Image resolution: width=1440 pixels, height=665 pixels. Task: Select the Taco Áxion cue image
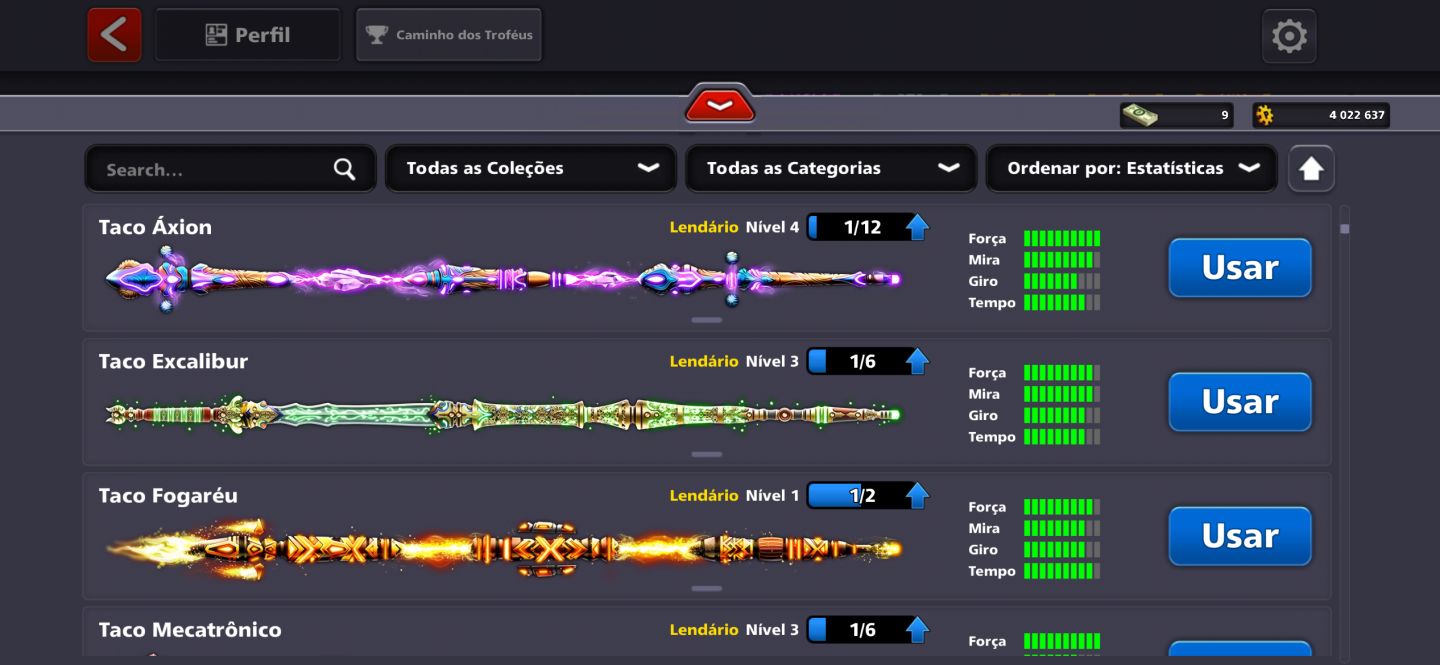click(503, 279)
